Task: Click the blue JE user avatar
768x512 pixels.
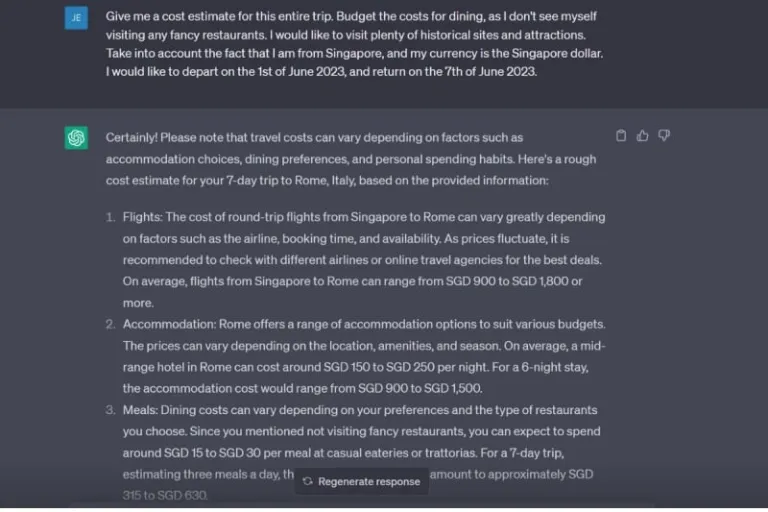Action: [x=76, y=18]
